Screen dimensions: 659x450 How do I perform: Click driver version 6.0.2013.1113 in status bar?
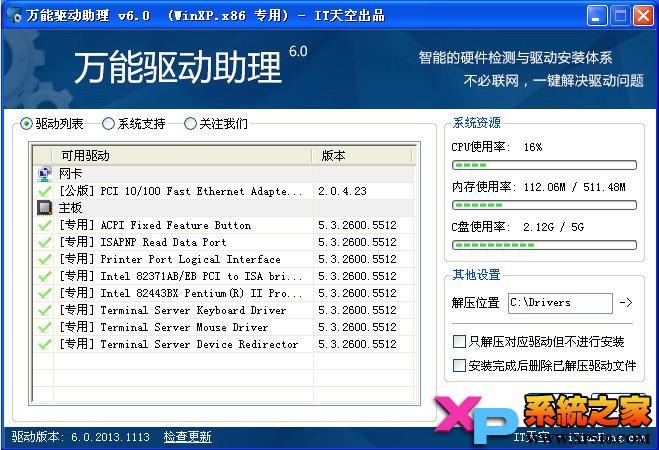[110, 437]
